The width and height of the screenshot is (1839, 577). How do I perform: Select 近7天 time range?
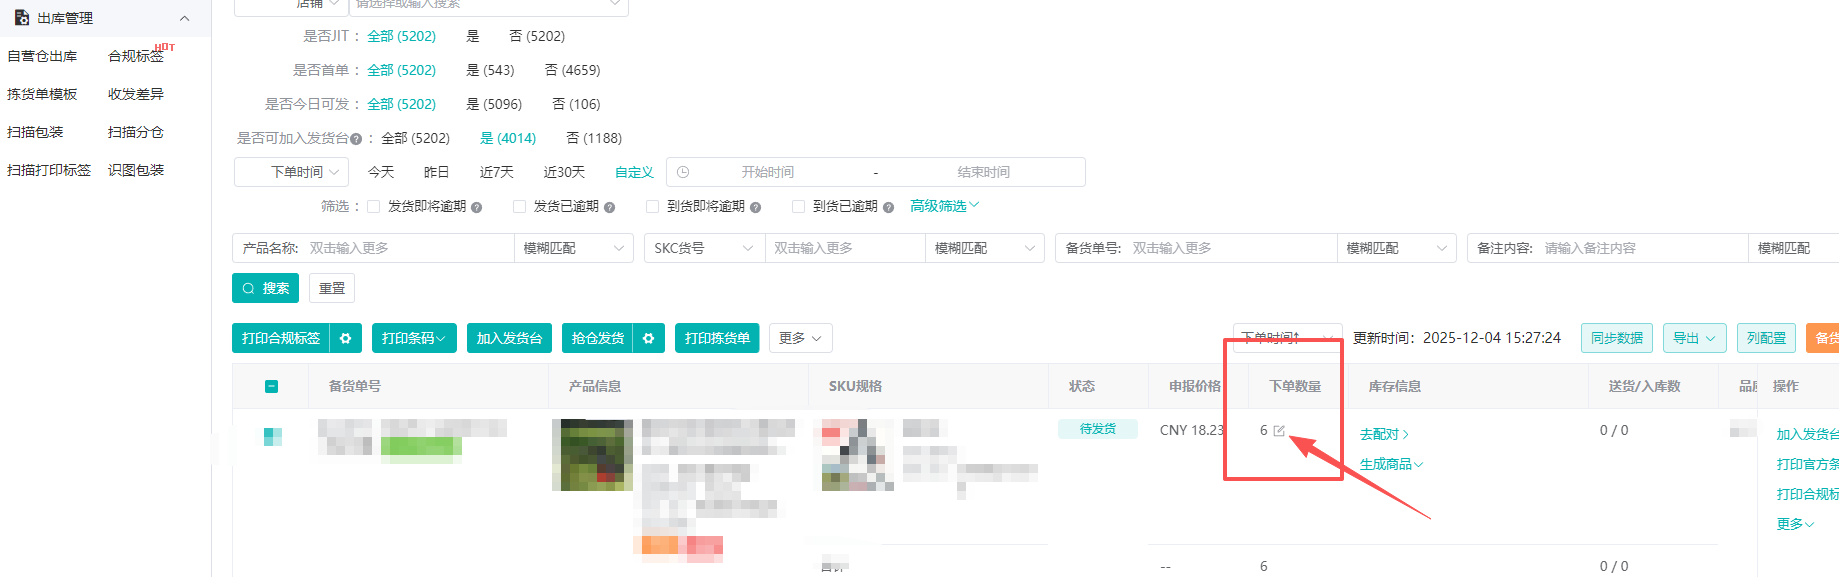[496, 172]
